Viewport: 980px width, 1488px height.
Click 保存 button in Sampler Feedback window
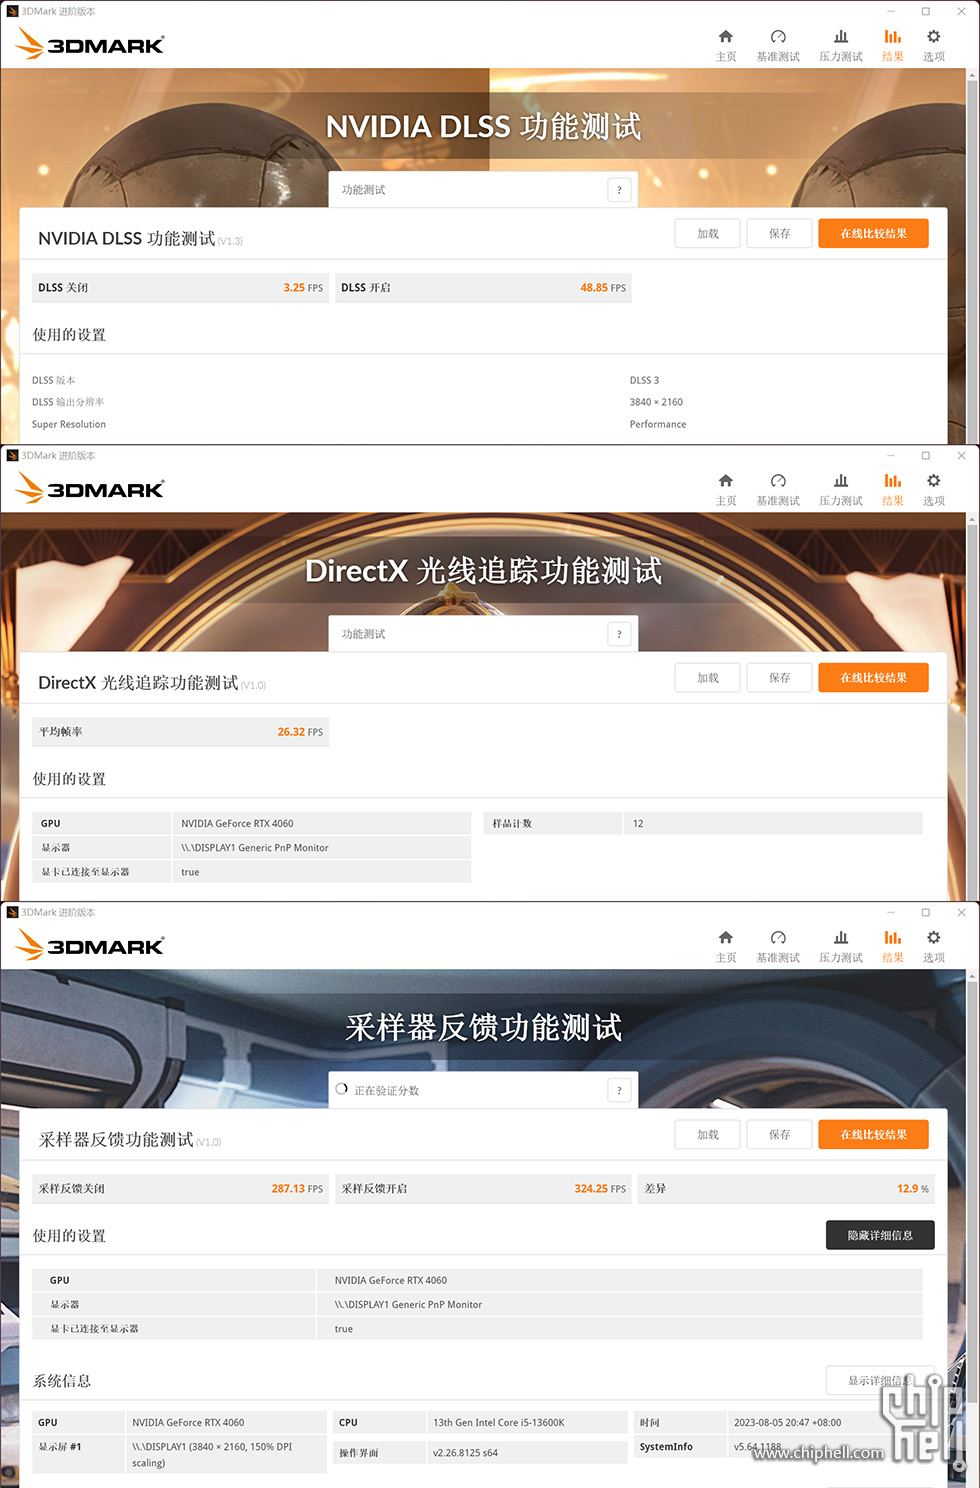point(780,1135)
